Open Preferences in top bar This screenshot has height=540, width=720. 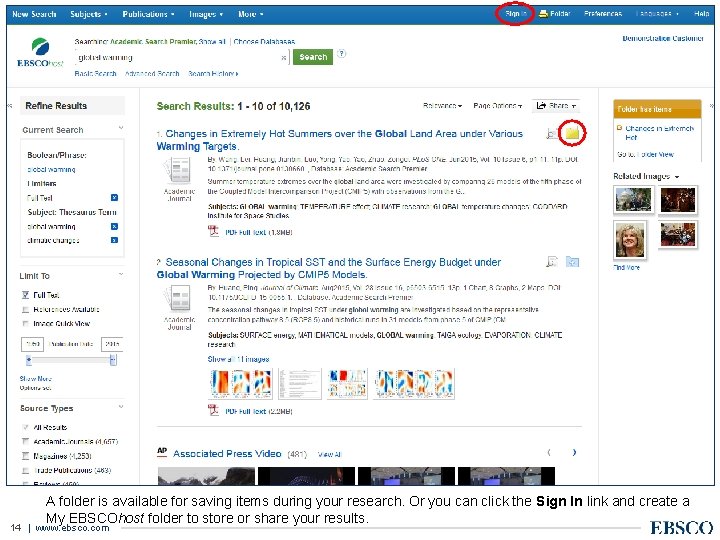(x=603, y=14)
